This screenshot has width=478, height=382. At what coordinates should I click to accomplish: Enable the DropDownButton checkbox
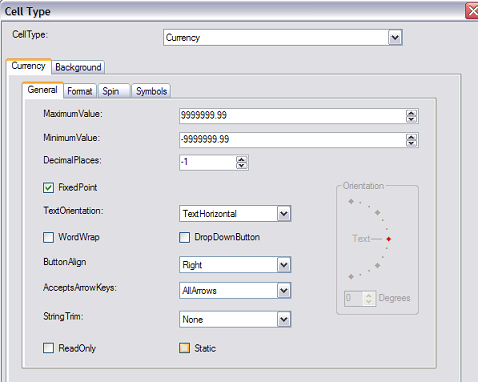(184, 237)
